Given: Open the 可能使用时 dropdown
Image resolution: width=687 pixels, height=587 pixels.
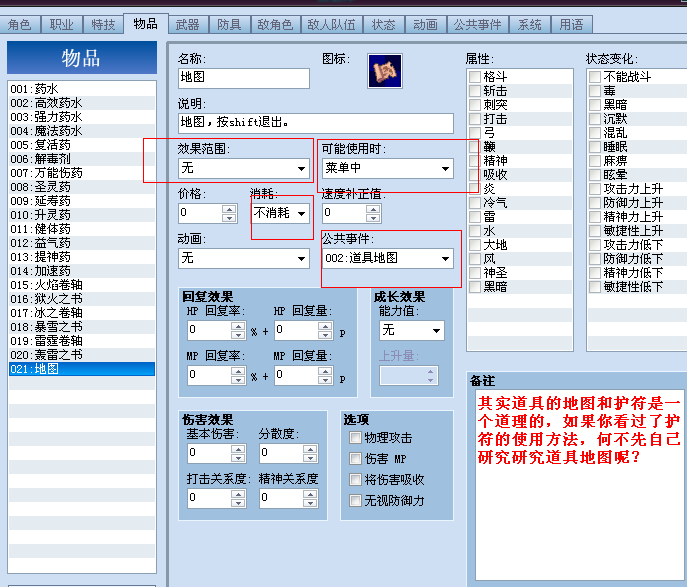Looking at the screenshot, I should click(388, 168).
